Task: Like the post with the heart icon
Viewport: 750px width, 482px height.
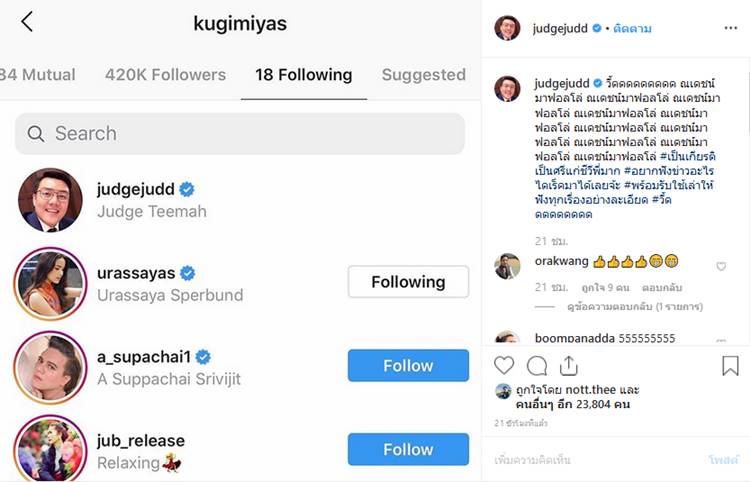Action: point(505,365)
